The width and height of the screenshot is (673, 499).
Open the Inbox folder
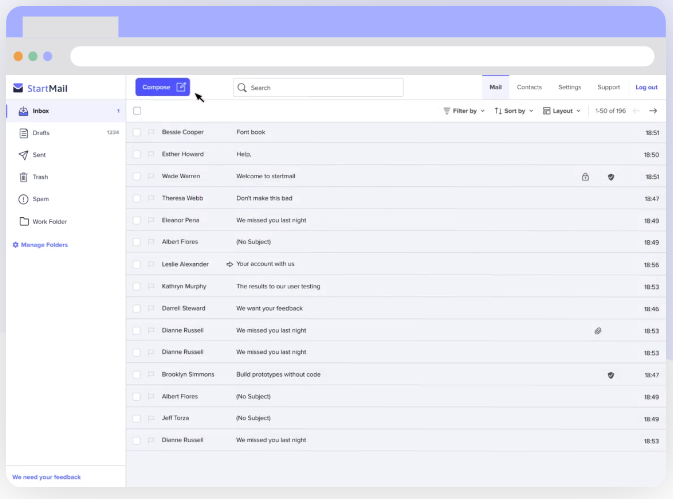click(40, 111)
